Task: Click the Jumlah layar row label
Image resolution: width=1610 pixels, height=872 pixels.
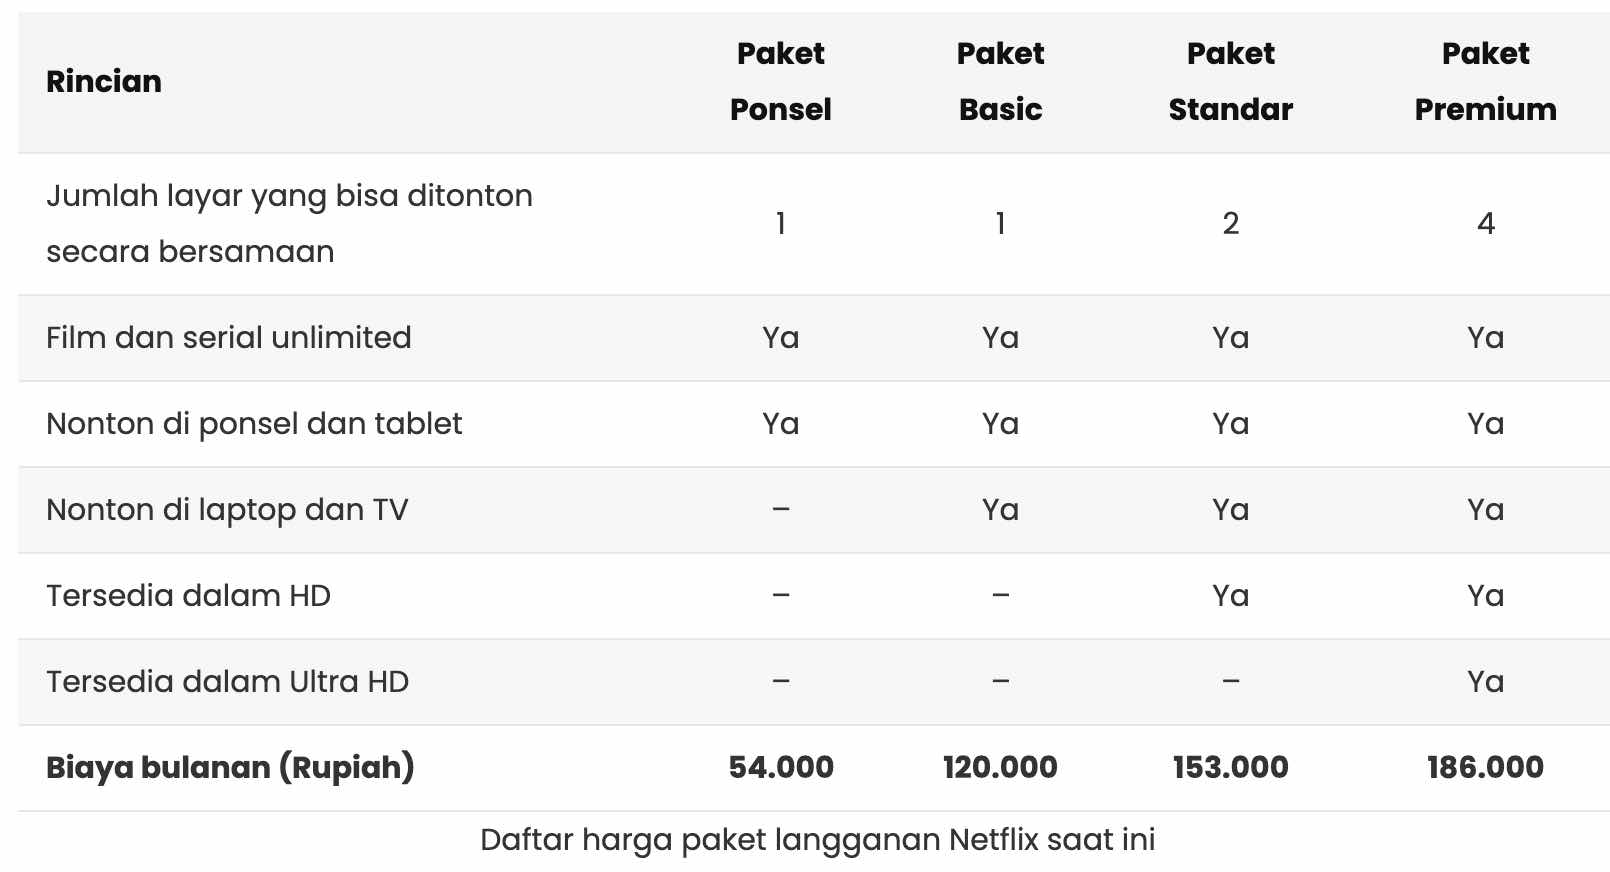Action: pos(289,223)
